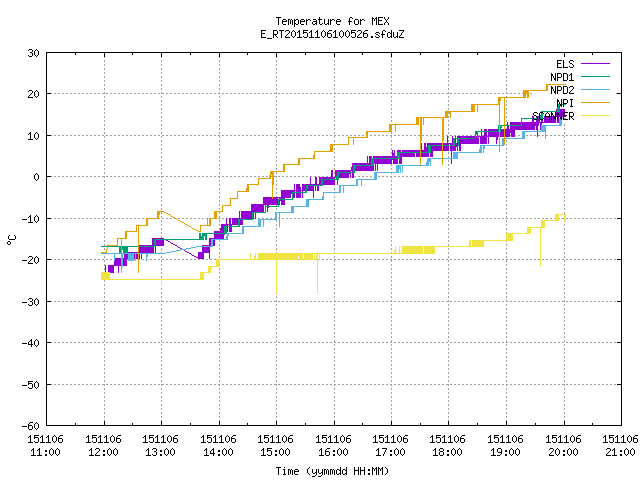Click the 'Time (yymmdd HH:MM)' axis title
This screenshot has width=640, height=480.
[332, 471]
